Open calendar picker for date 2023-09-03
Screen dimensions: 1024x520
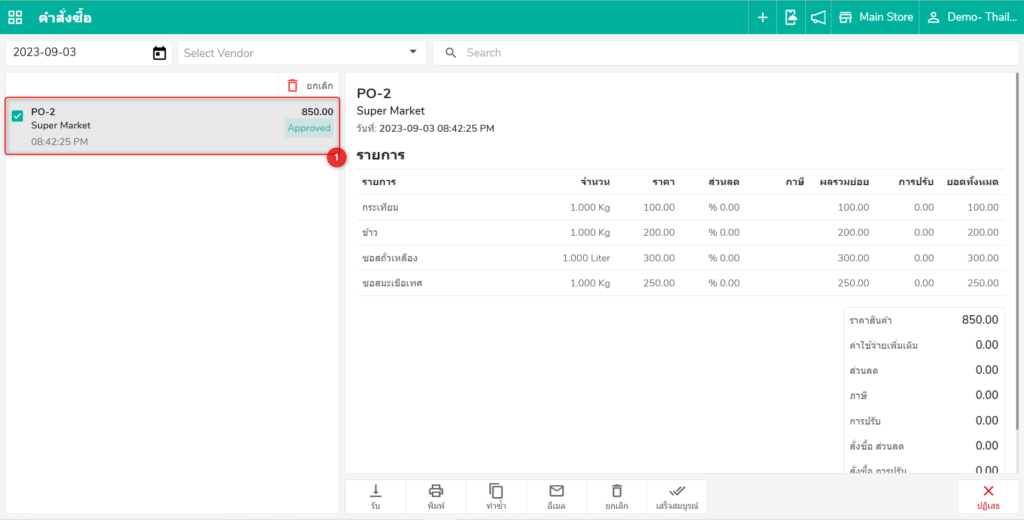159,53
